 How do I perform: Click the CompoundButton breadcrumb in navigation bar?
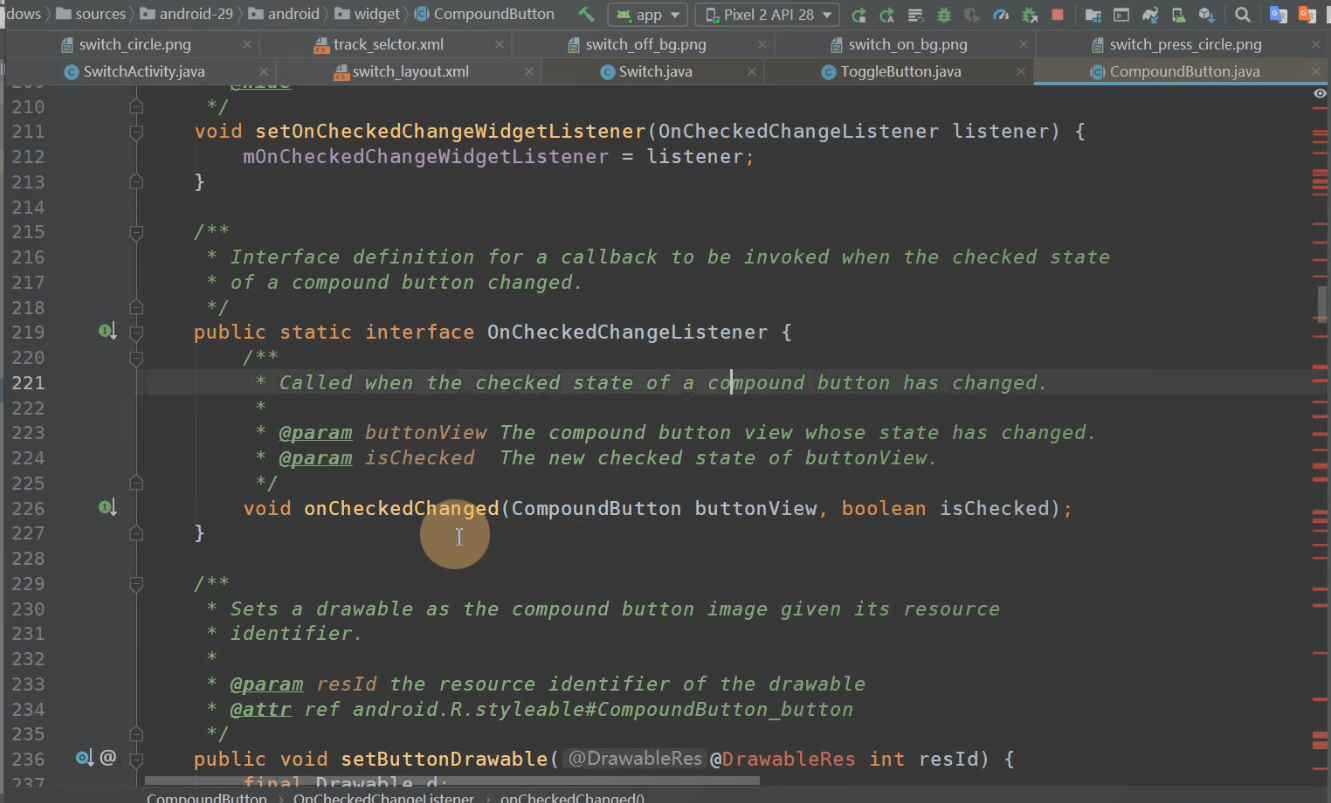point(483,14)
